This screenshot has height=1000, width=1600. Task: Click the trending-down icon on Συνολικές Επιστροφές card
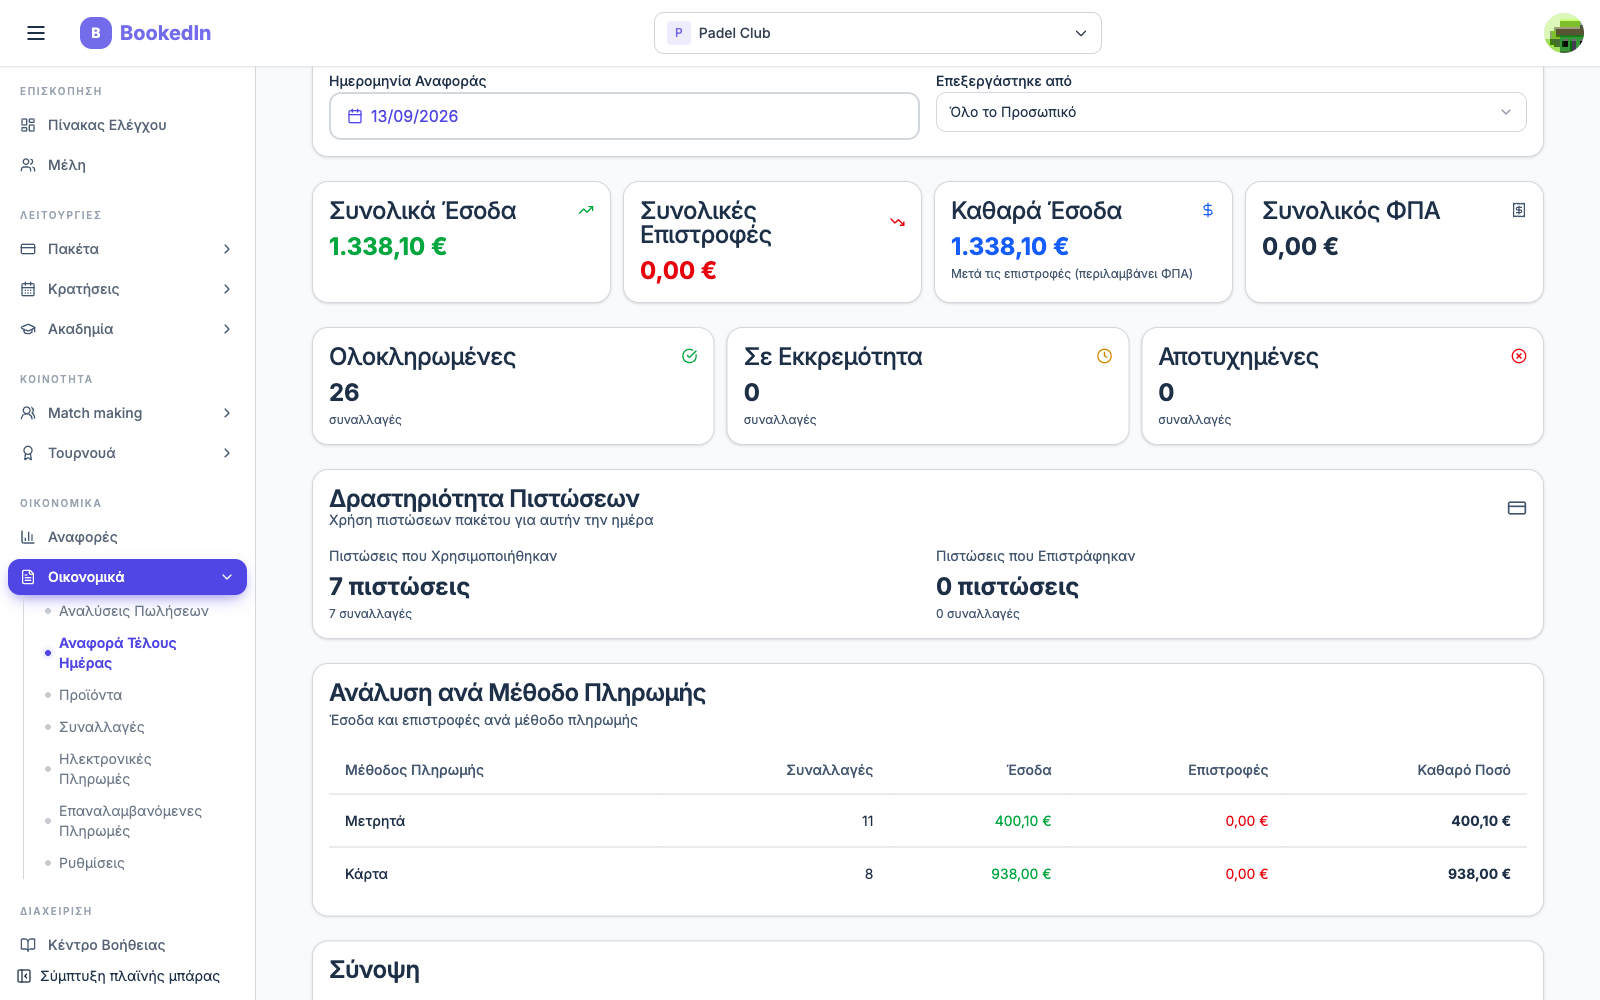tap(897, 222)
